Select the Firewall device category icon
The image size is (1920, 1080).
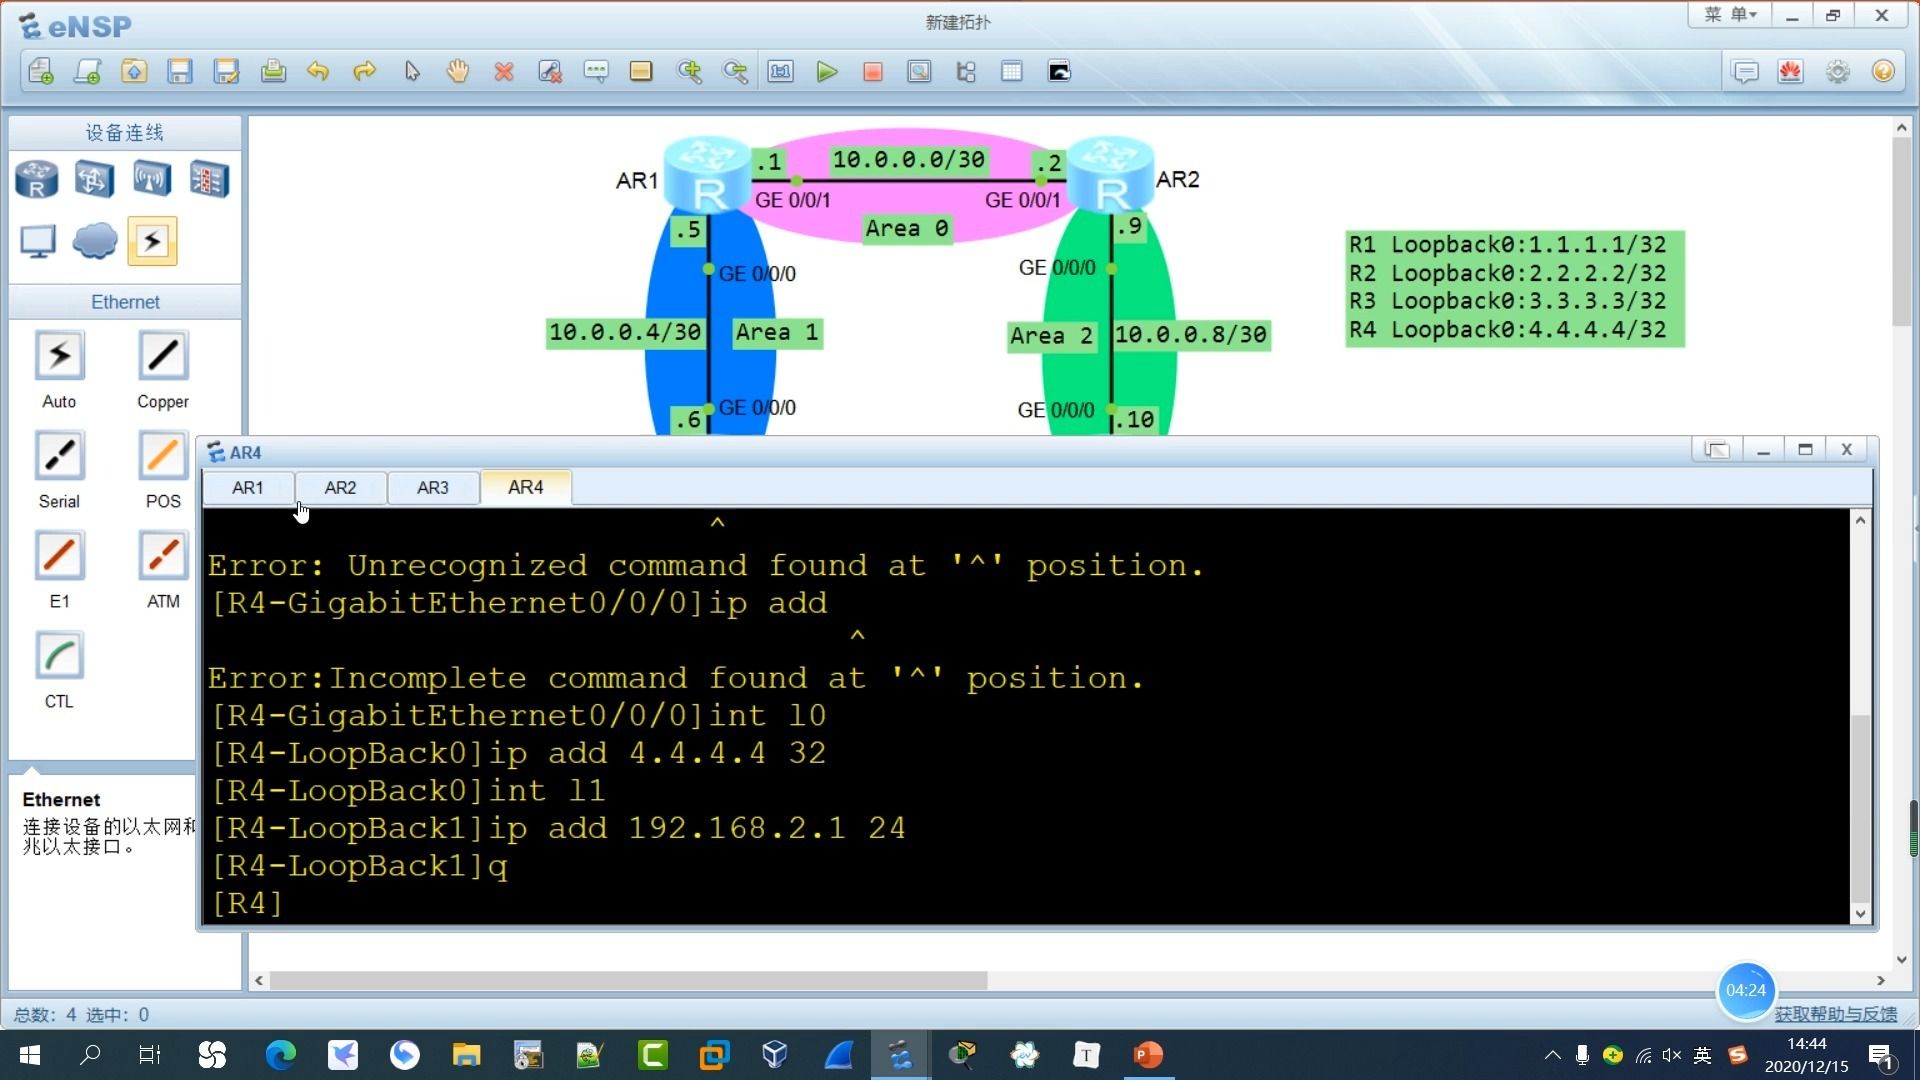pyautogui.click(x=209, y=180)
